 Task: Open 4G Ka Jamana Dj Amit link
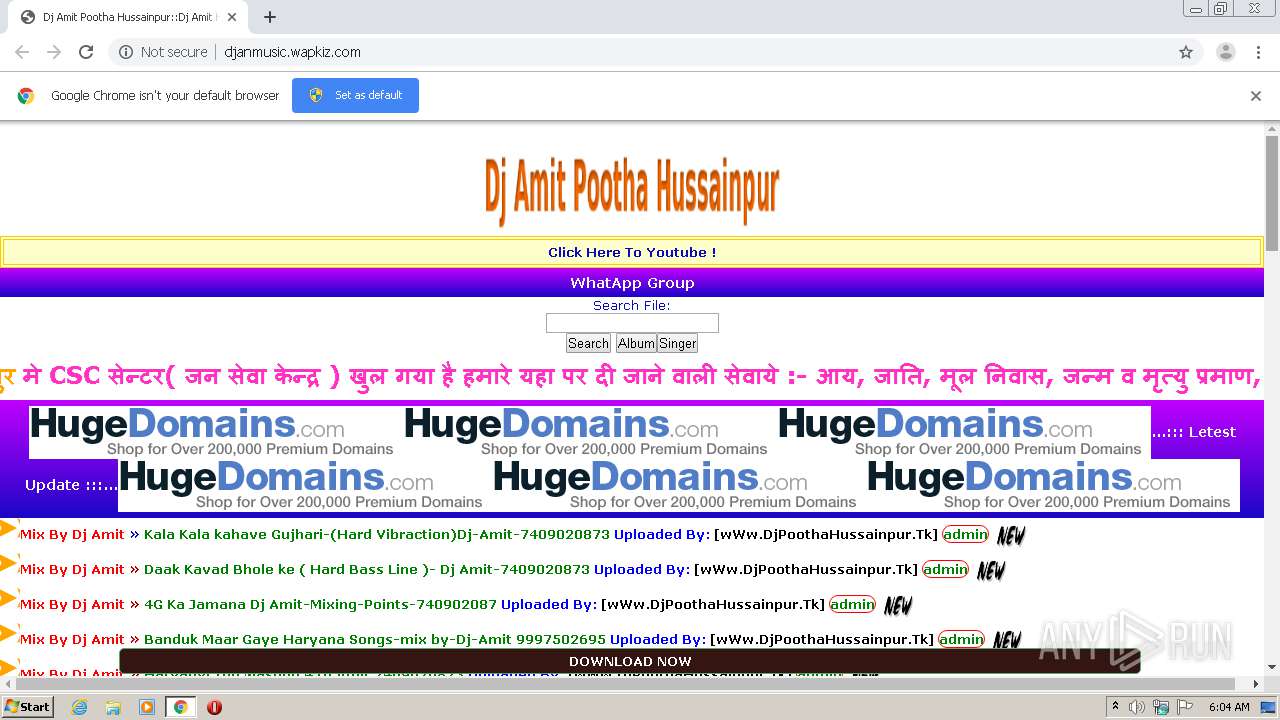click(x=320, y=605)
